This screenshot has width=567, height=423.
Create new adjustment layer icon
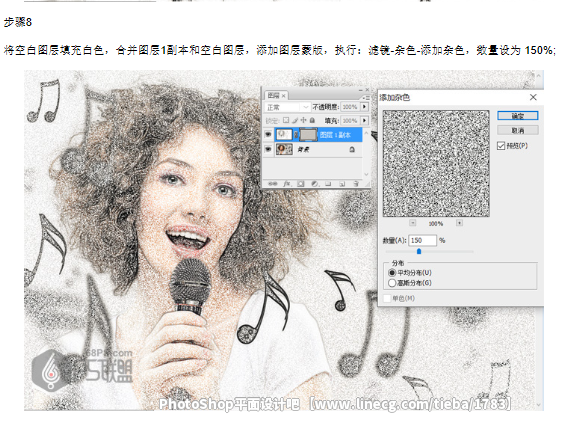315,184
